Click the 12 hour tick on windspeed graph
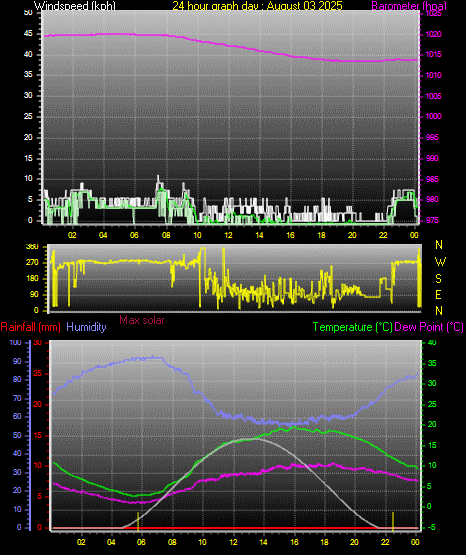 [x=228, y=235]
